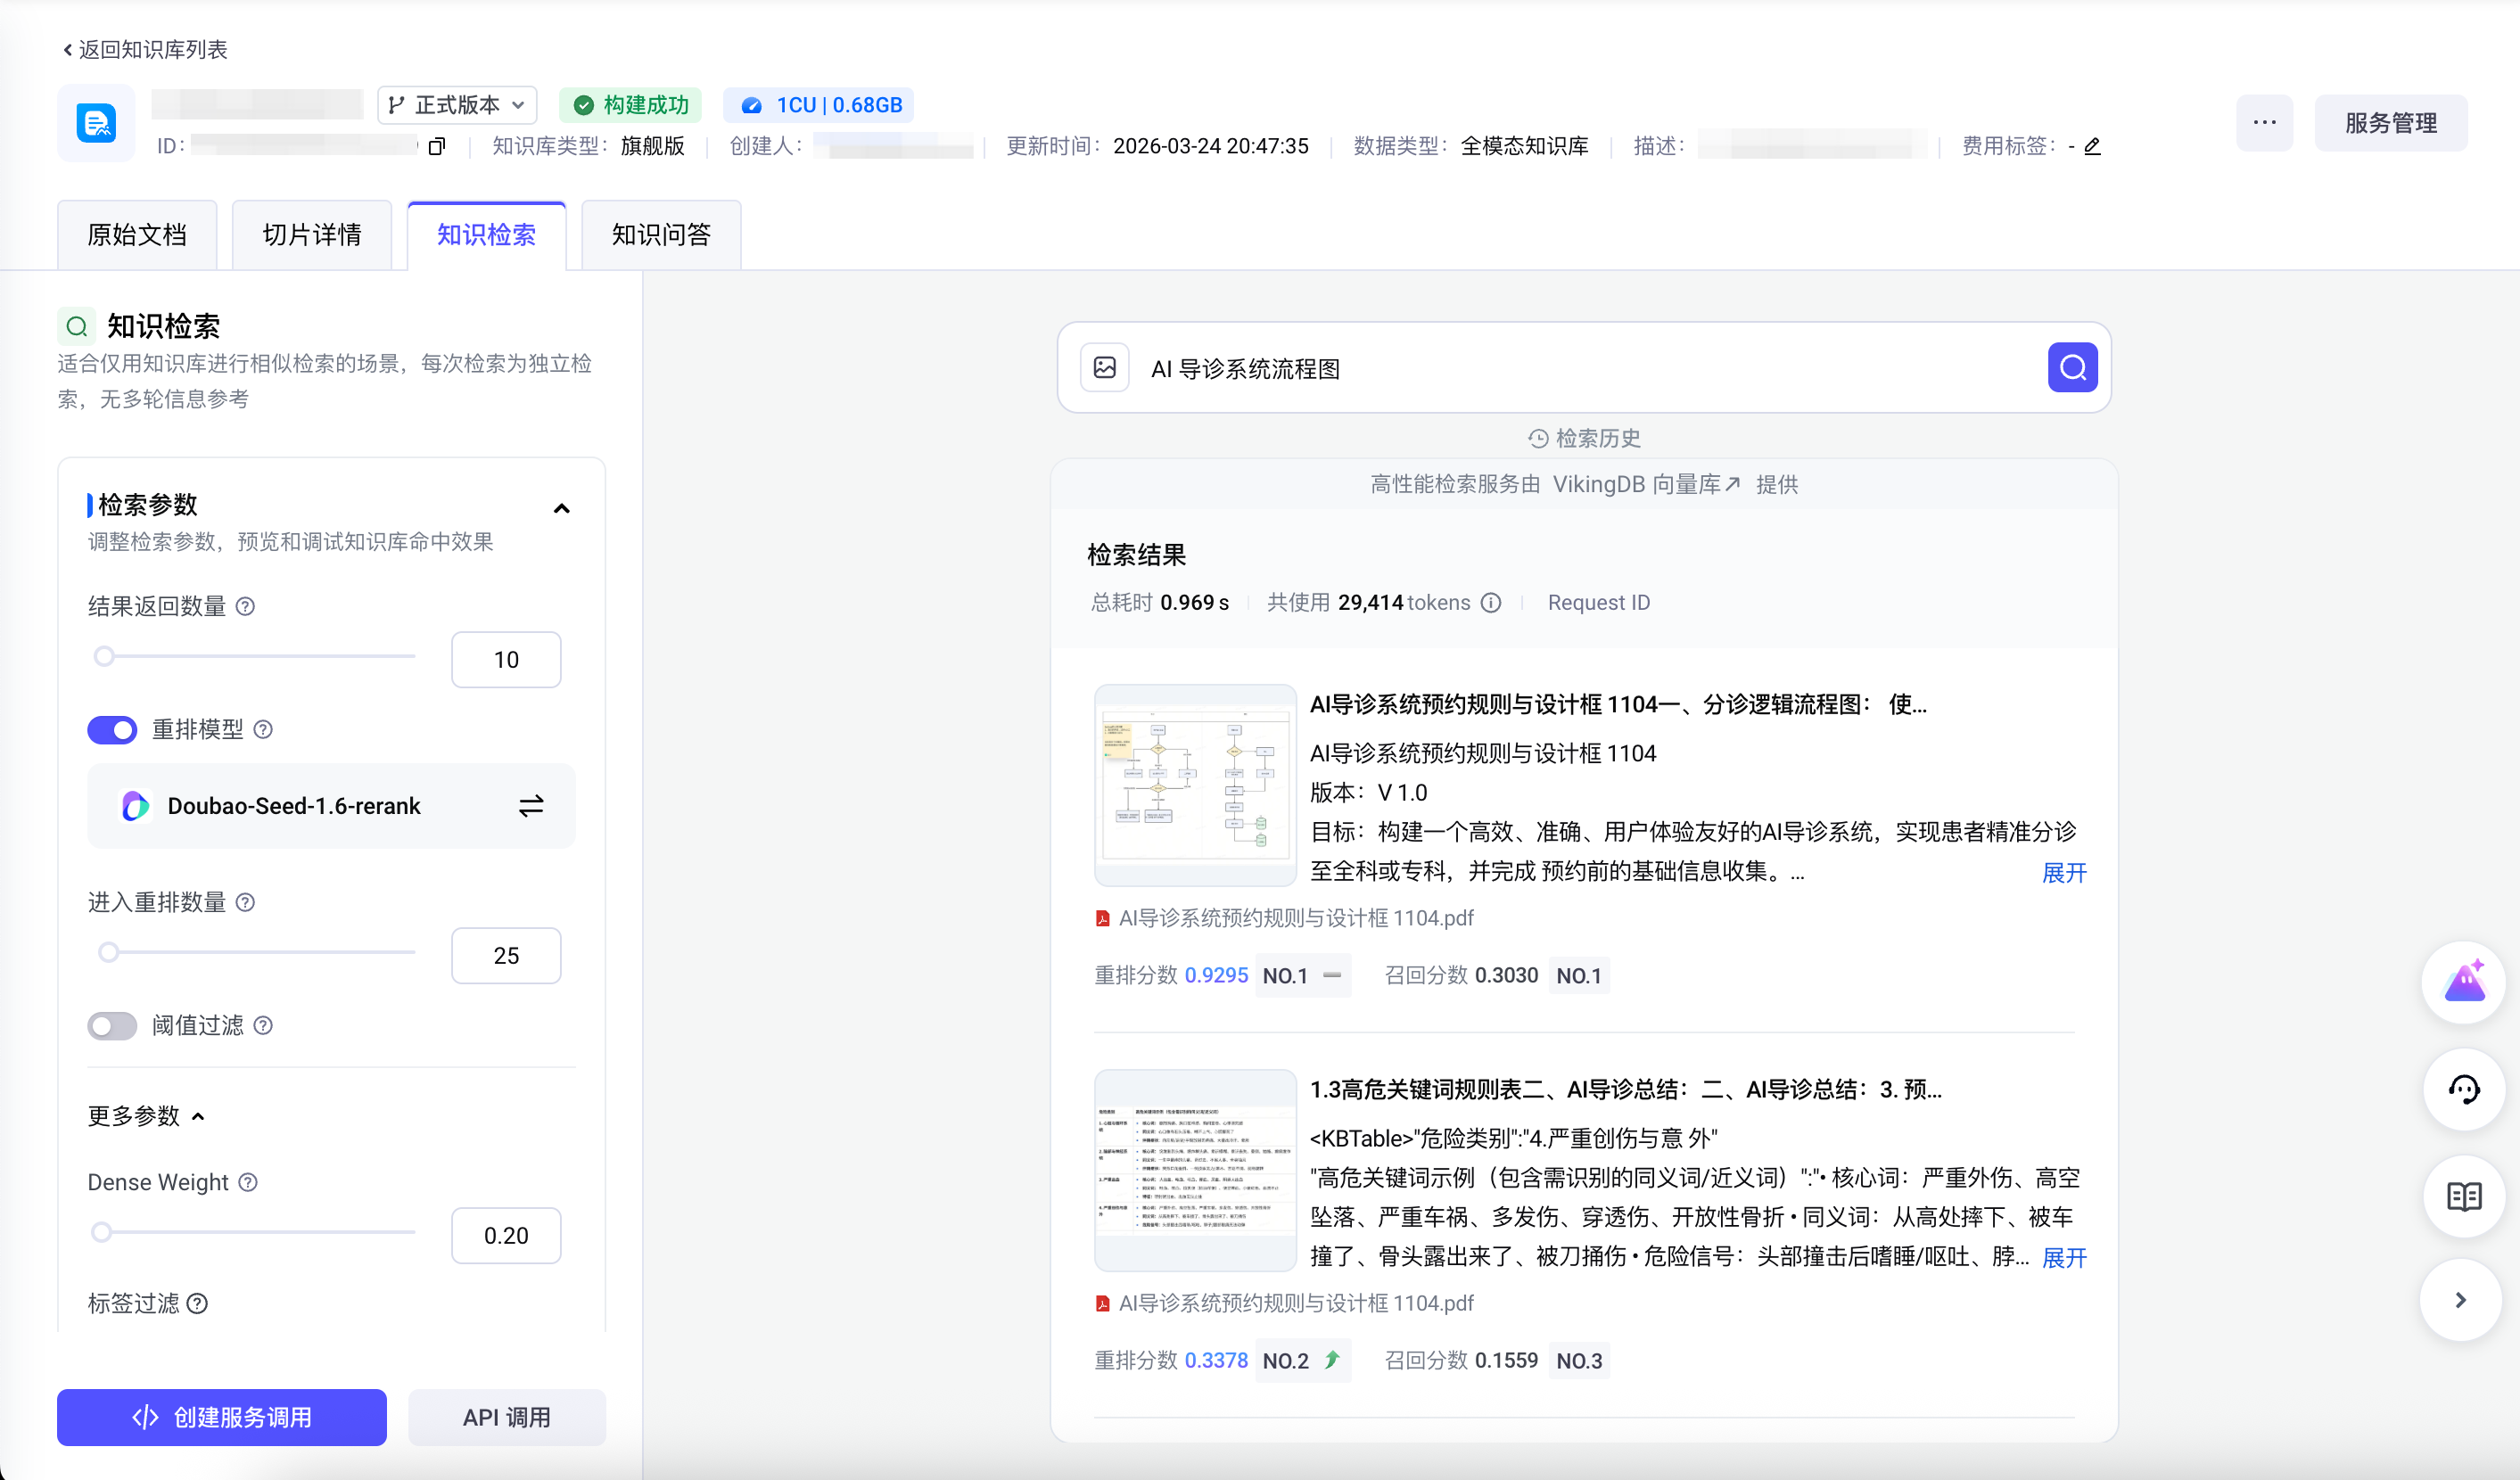
Task: Click the Dense Weight slider handle
Action: (x=102, y=1232)
